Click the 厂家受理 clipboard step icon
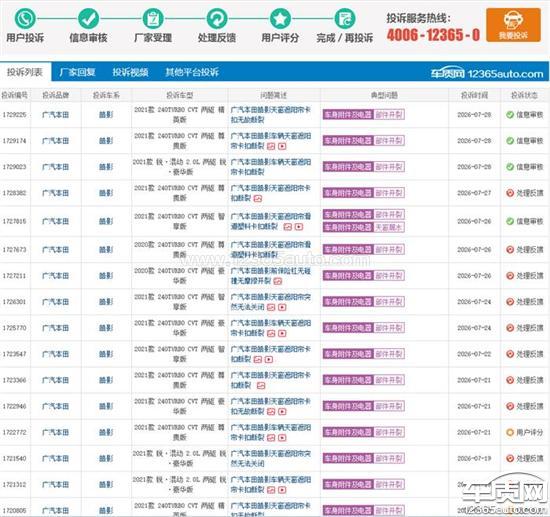This screenshot has width=550, height=517. tap(153, 19)
